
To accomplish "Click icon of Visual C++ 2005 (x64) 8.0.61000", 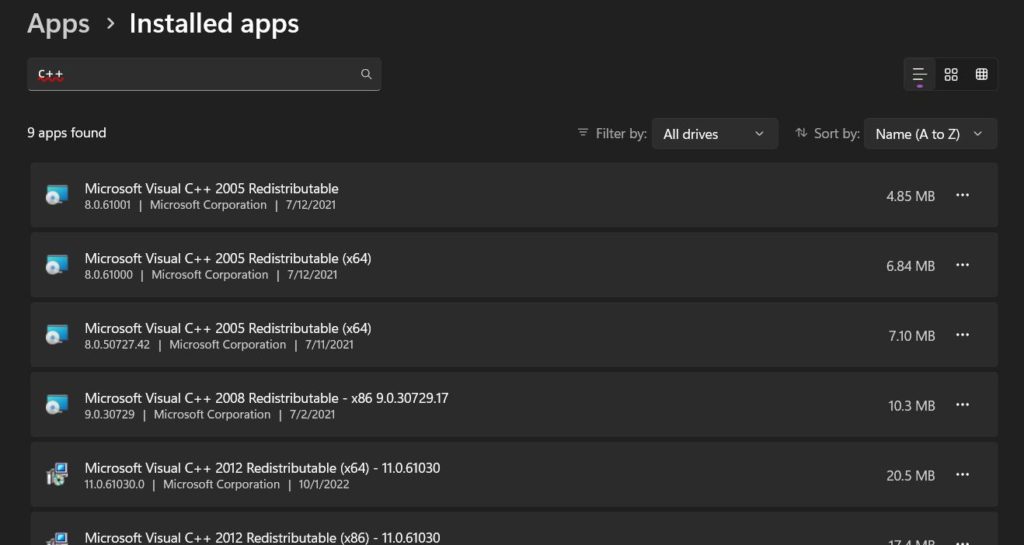I will [x=57, y=265].
